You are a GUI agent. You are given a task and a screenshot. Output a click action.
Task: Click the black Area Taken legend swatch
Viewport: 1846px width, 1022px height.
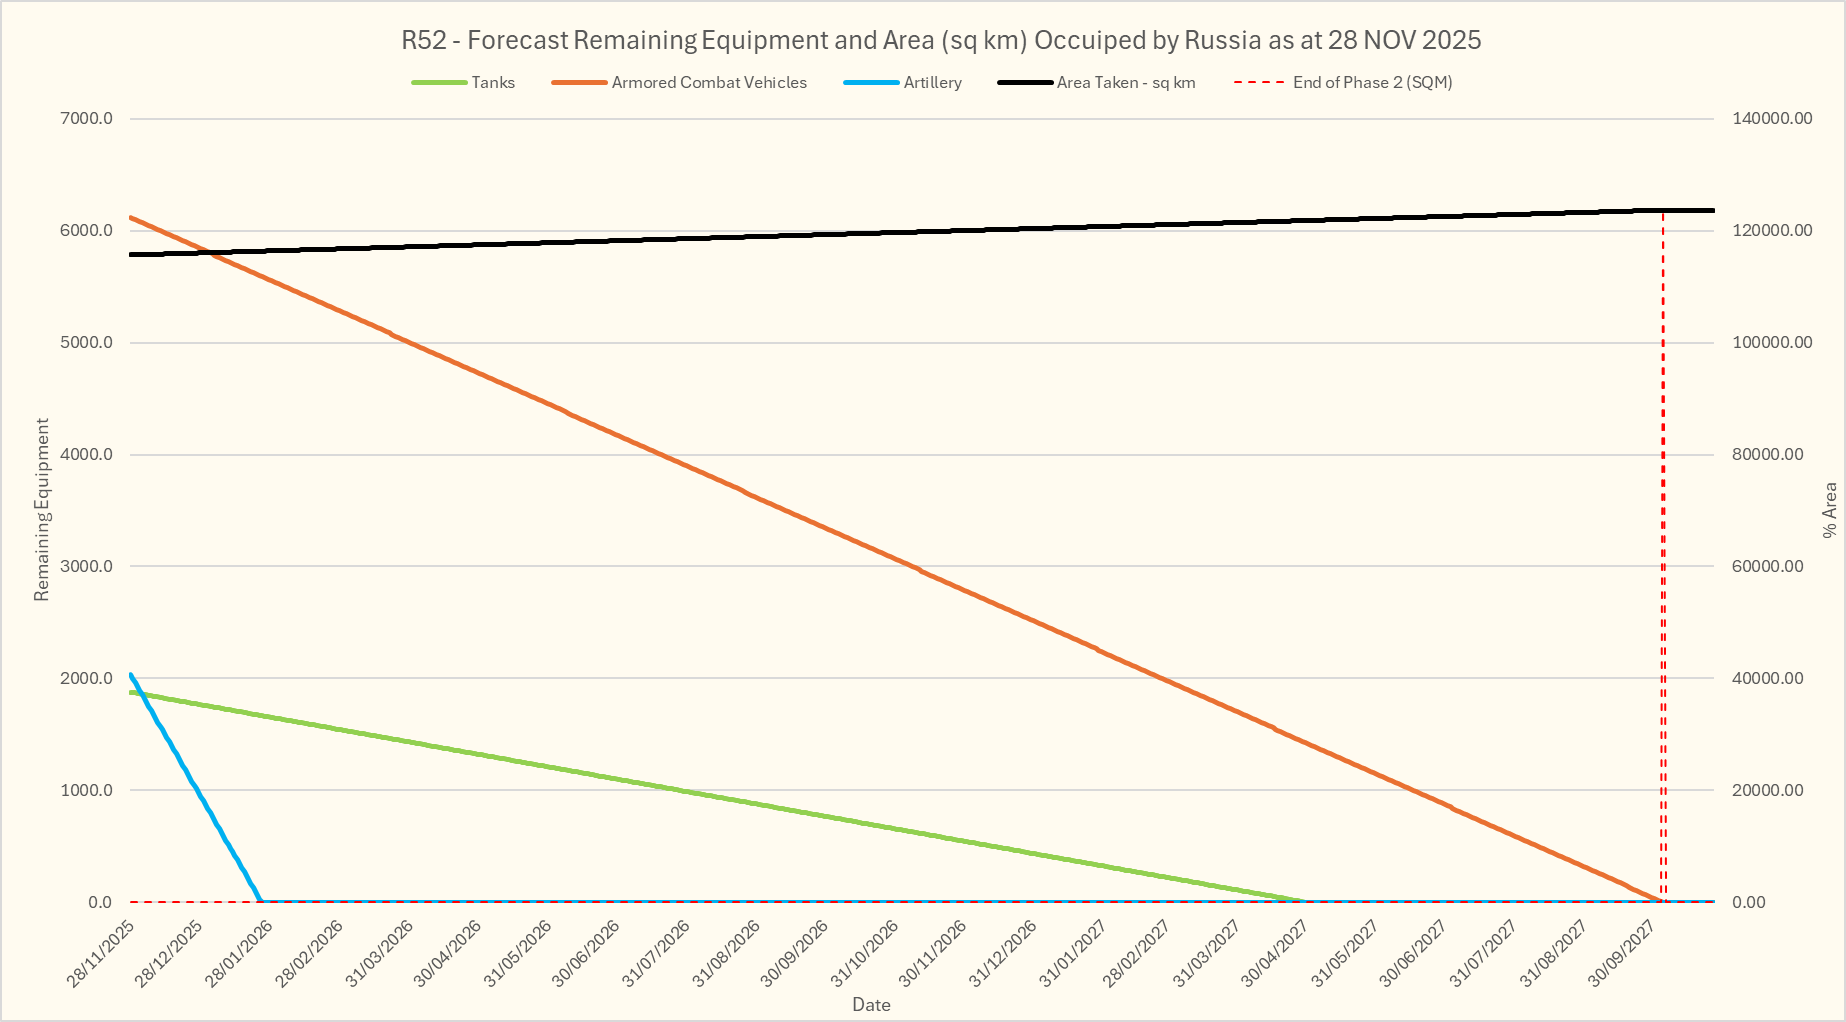coord(1025,83)
